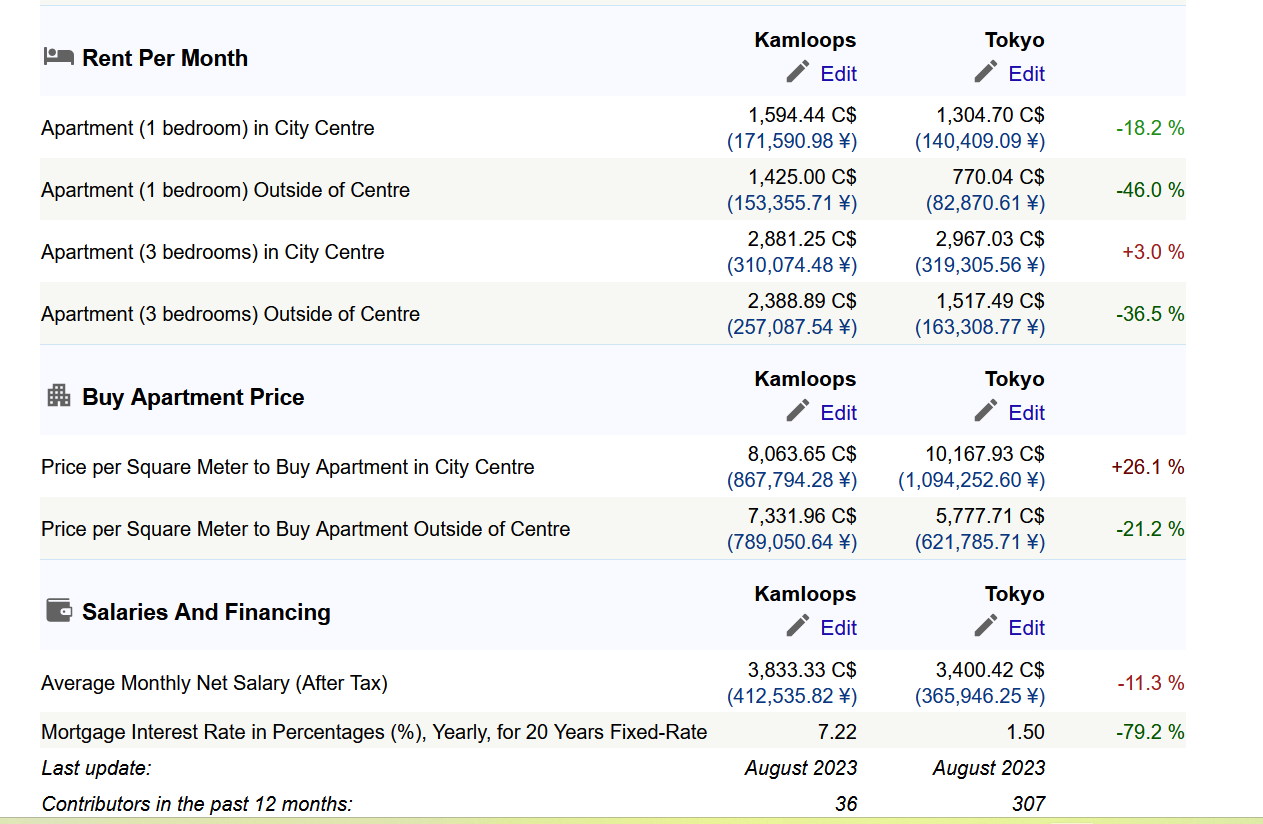The height and width of the screenshot is (824, 1263).
Task: Click Tokyo value 1,304.70 C$
Action: click(x=990, y=115)
